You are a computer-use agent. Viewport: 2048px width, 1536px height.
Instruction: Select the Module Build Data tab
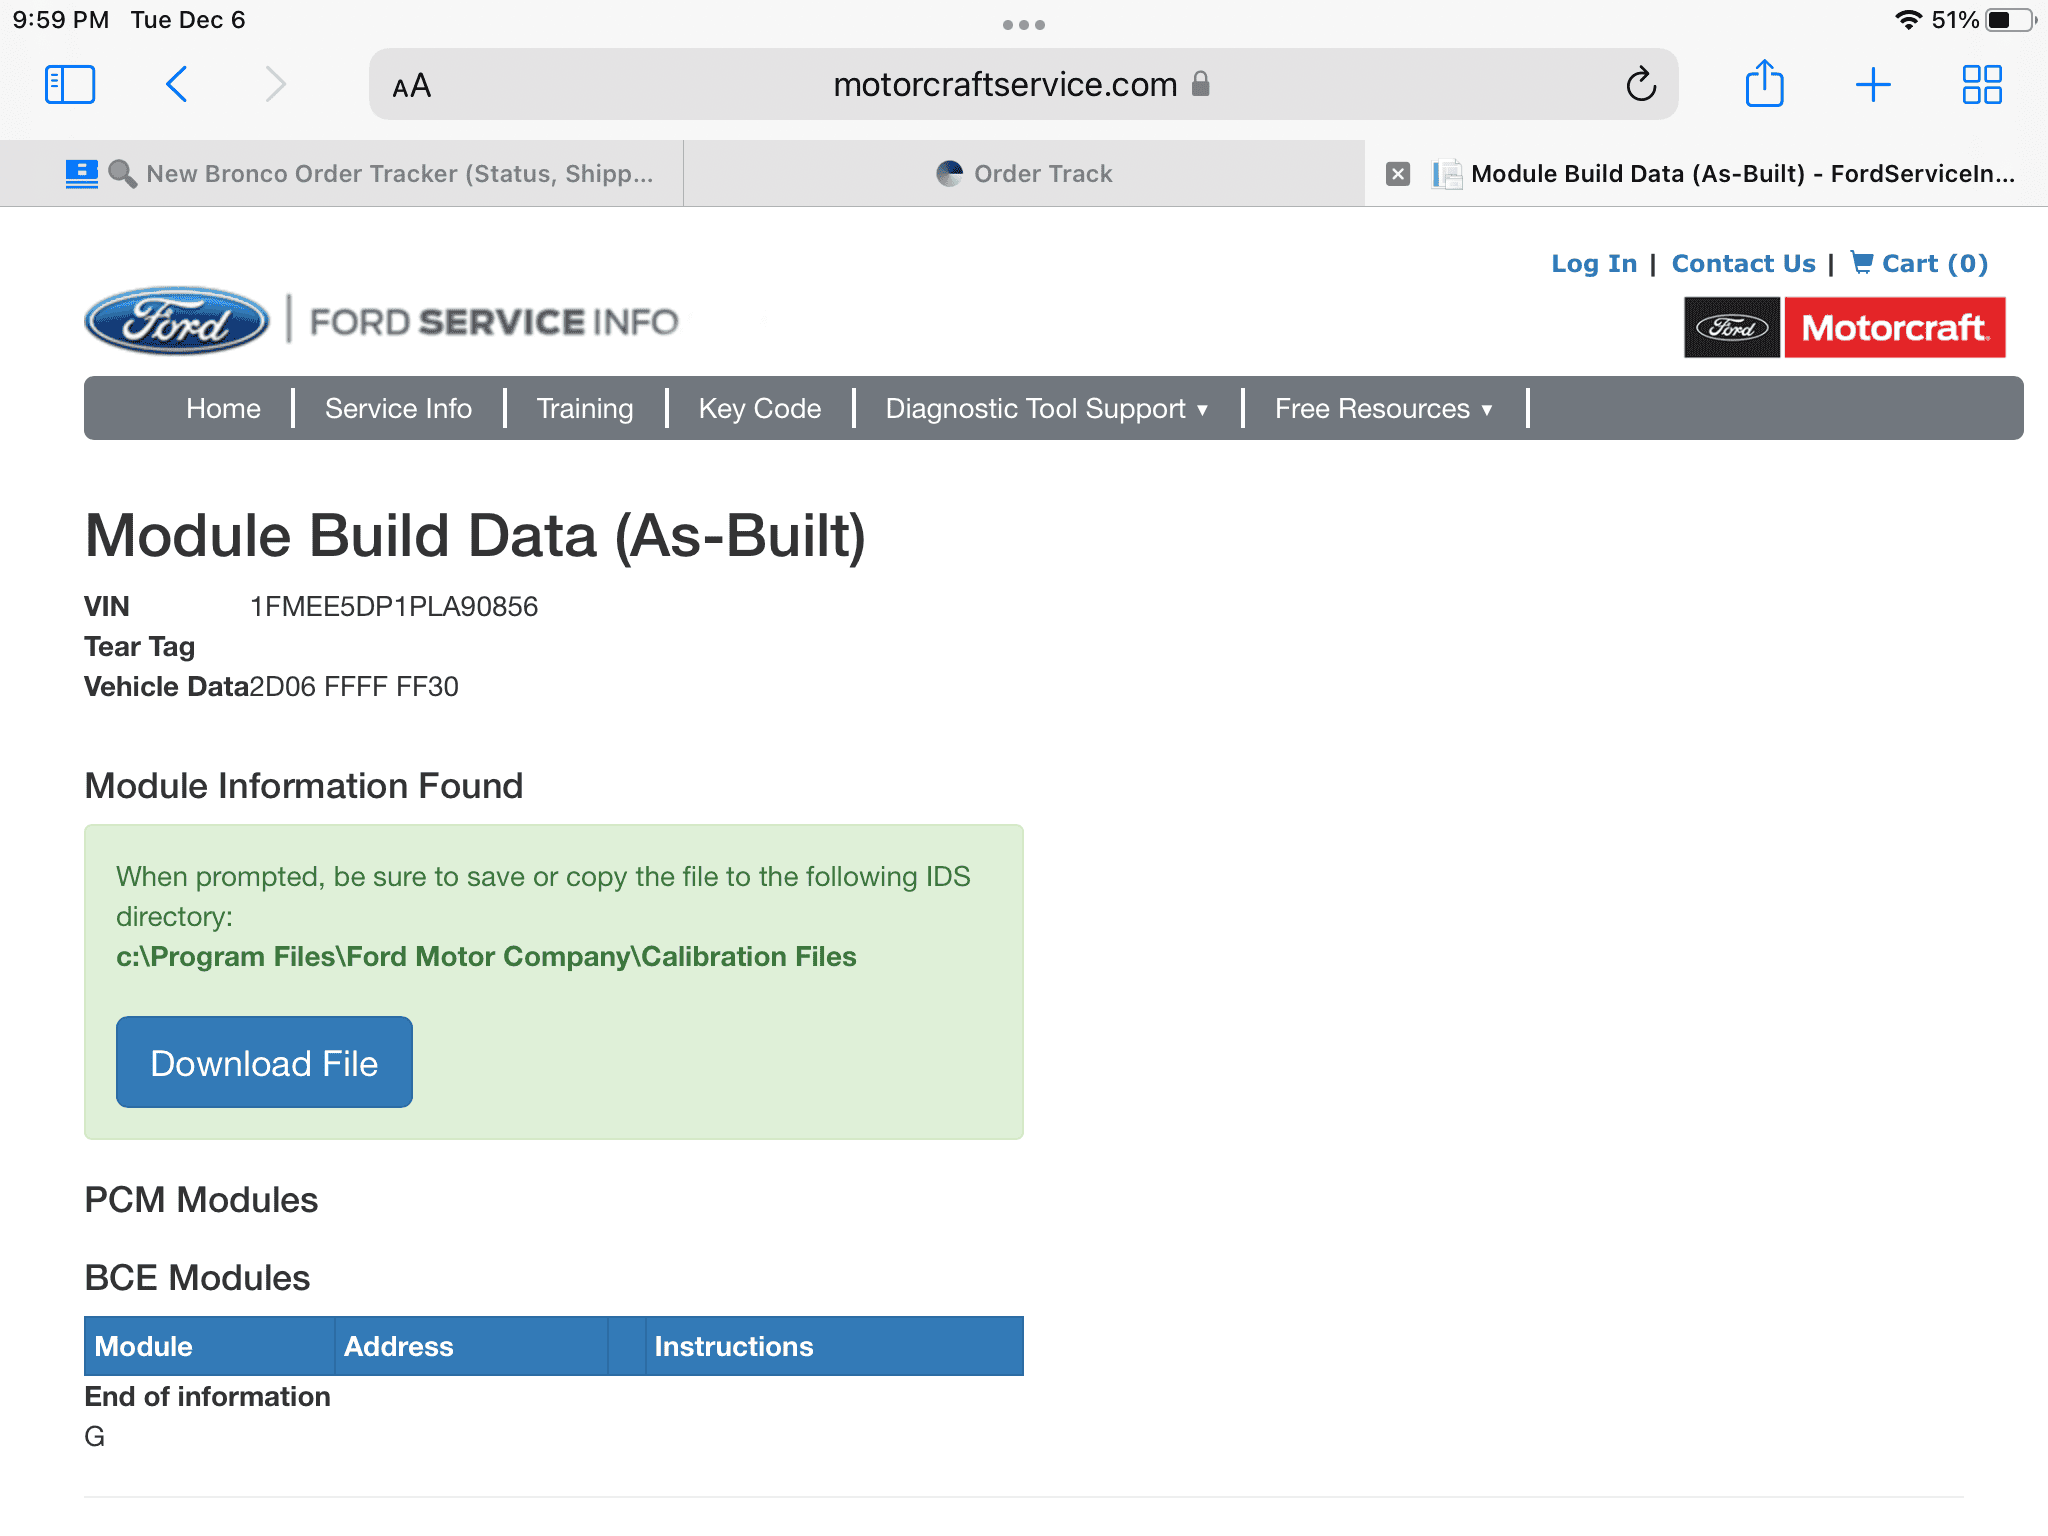(1706, 174)
